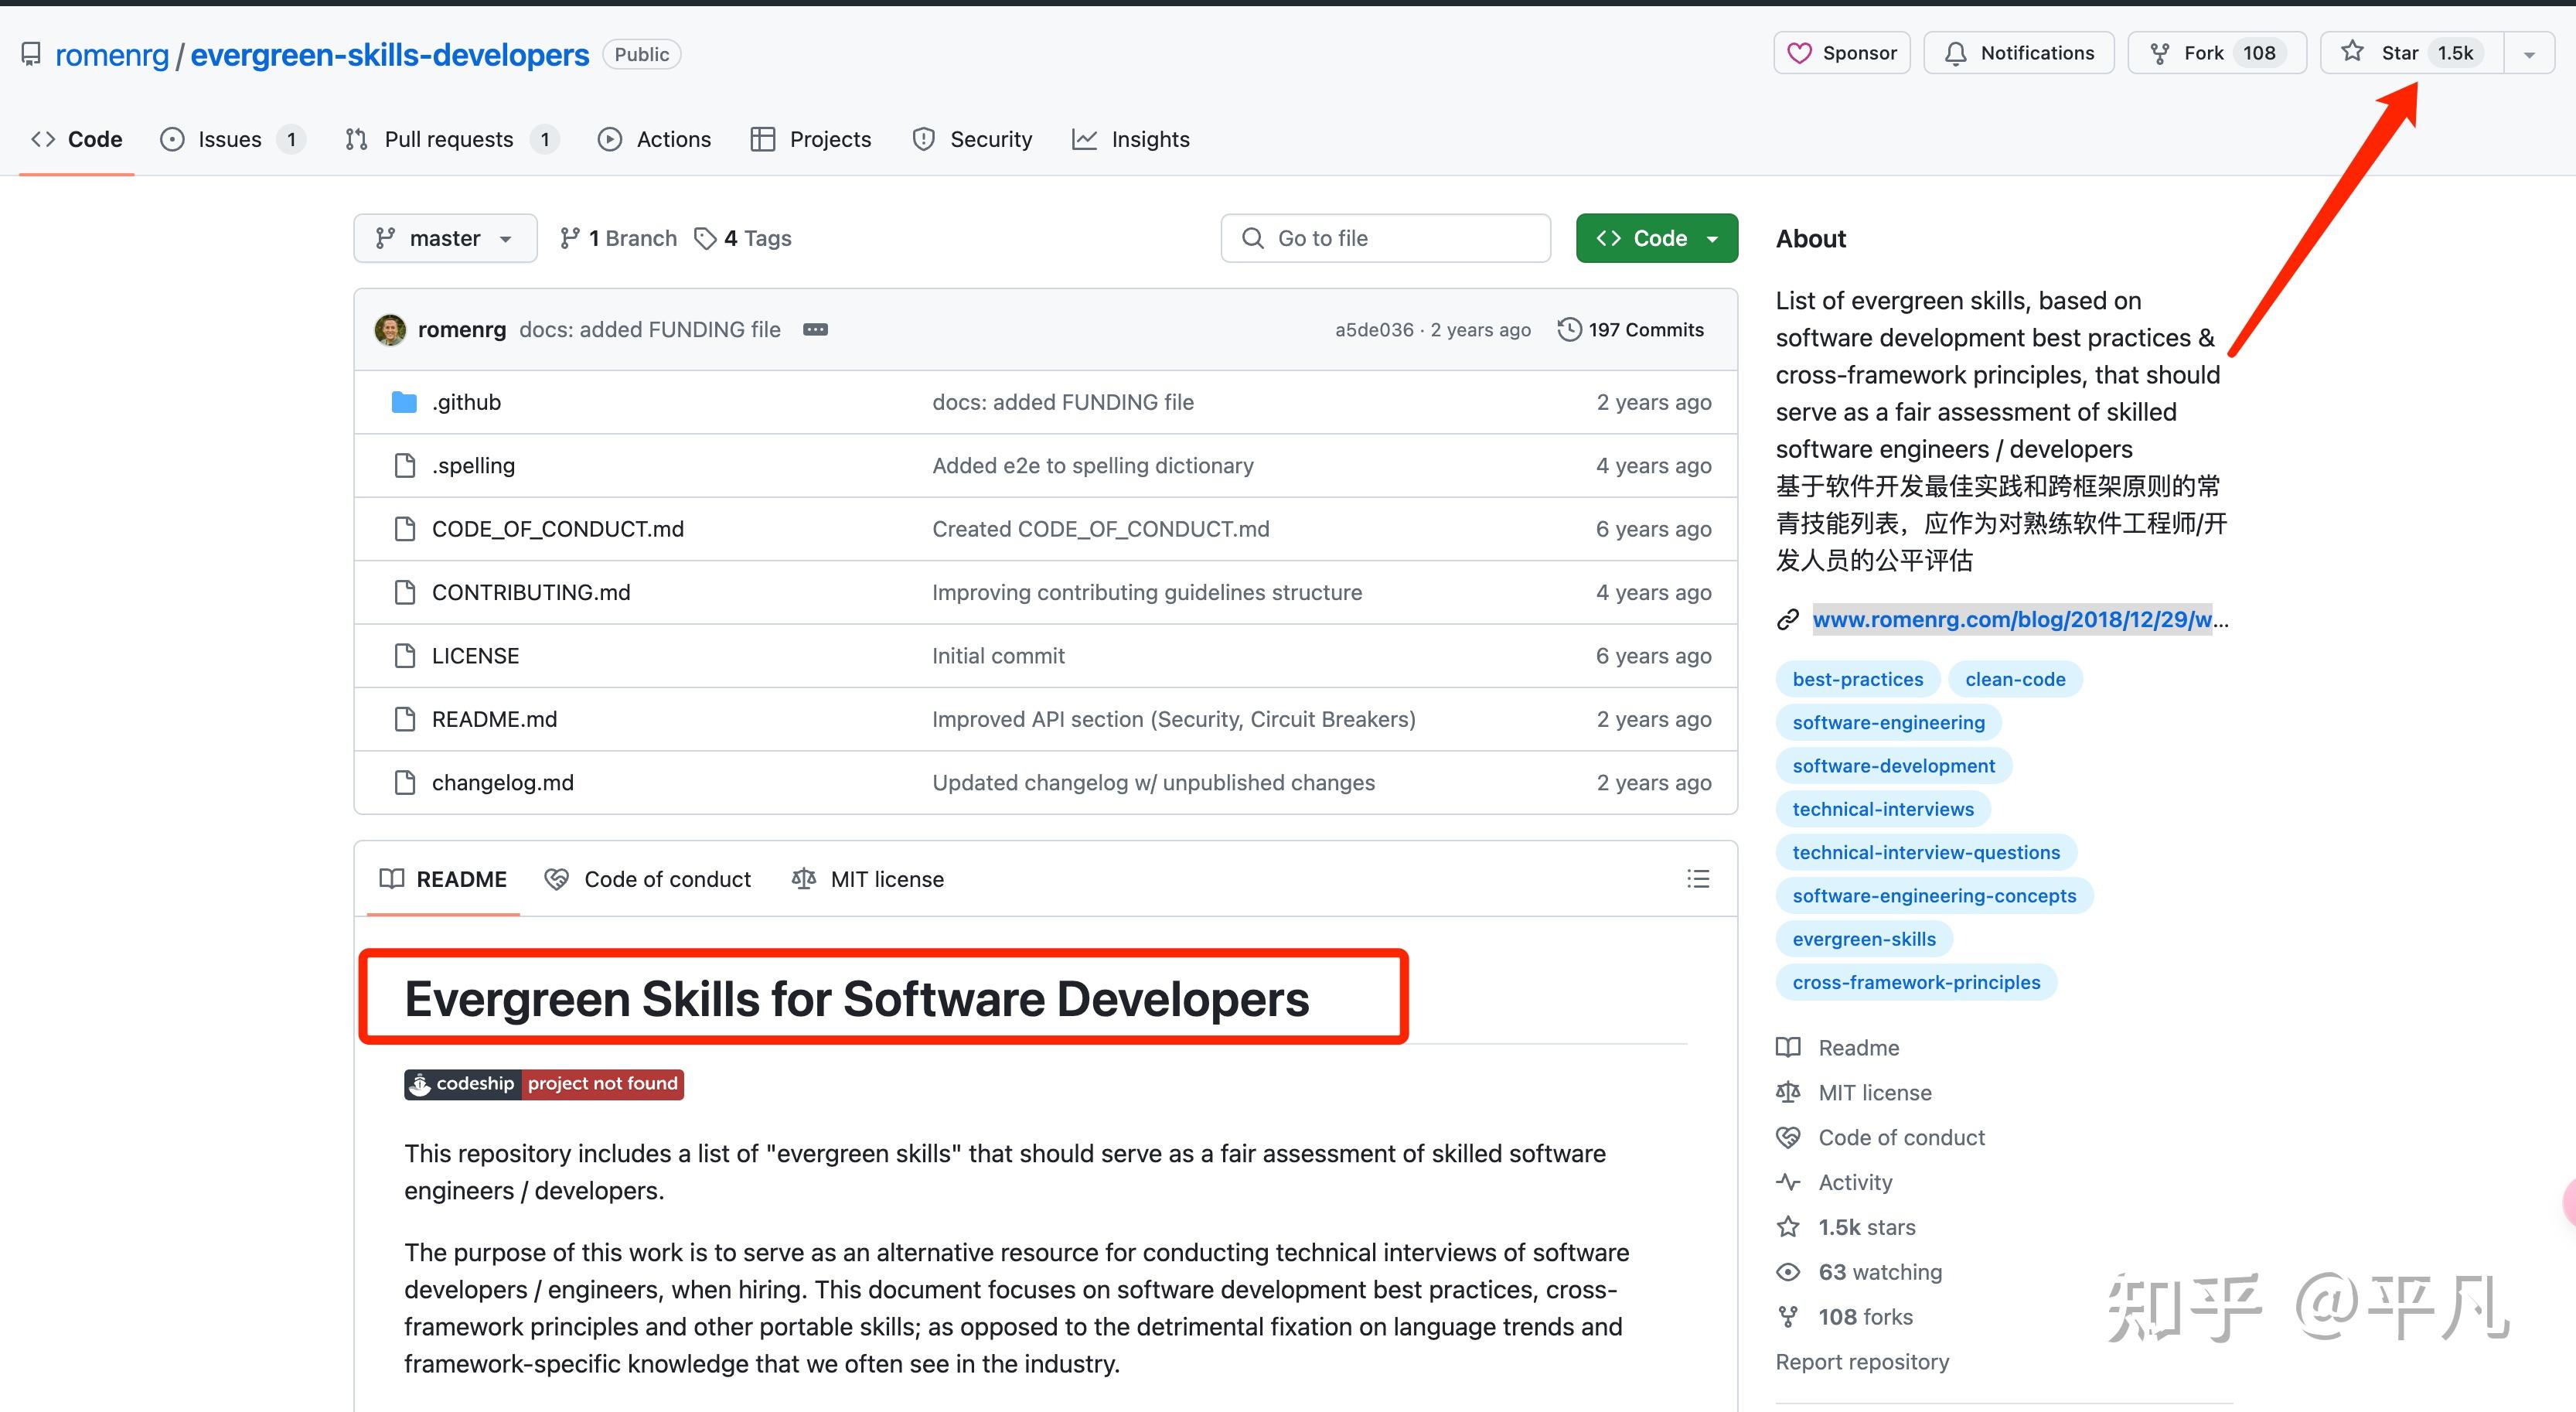This screenshot has width=2576, height=1412.
Task: Open the .github folder
Action: pos(466,402)
